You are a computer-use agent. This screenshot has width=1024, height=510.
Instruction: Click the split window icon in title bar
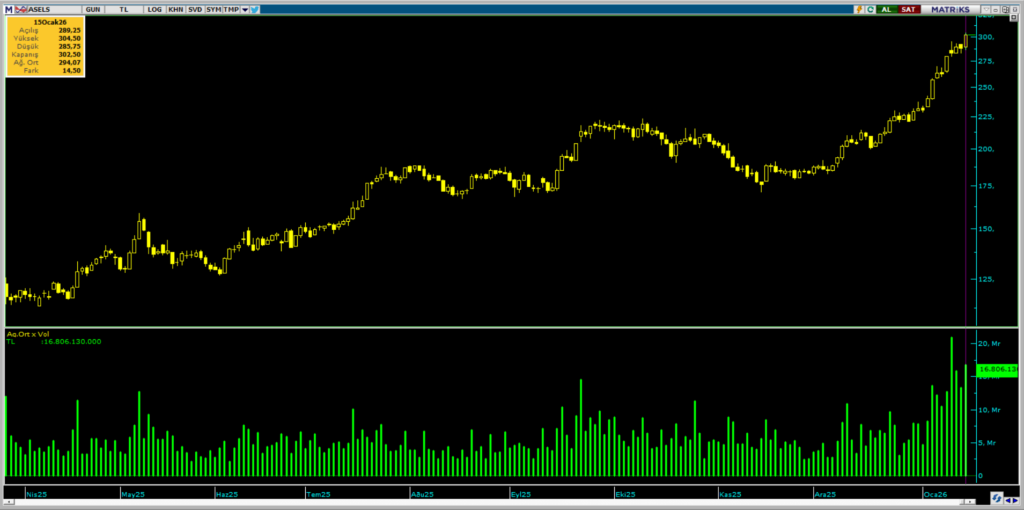tap(1006, 10)
